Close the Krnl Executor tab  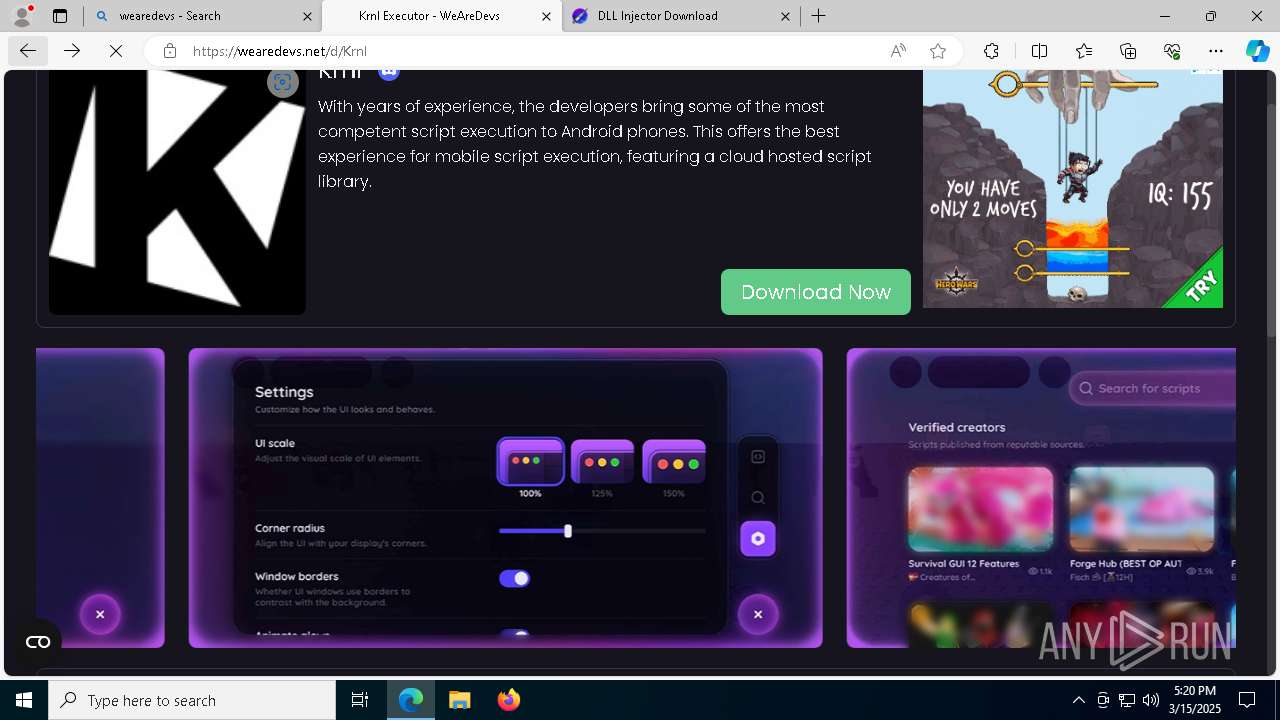coord(546,16)
